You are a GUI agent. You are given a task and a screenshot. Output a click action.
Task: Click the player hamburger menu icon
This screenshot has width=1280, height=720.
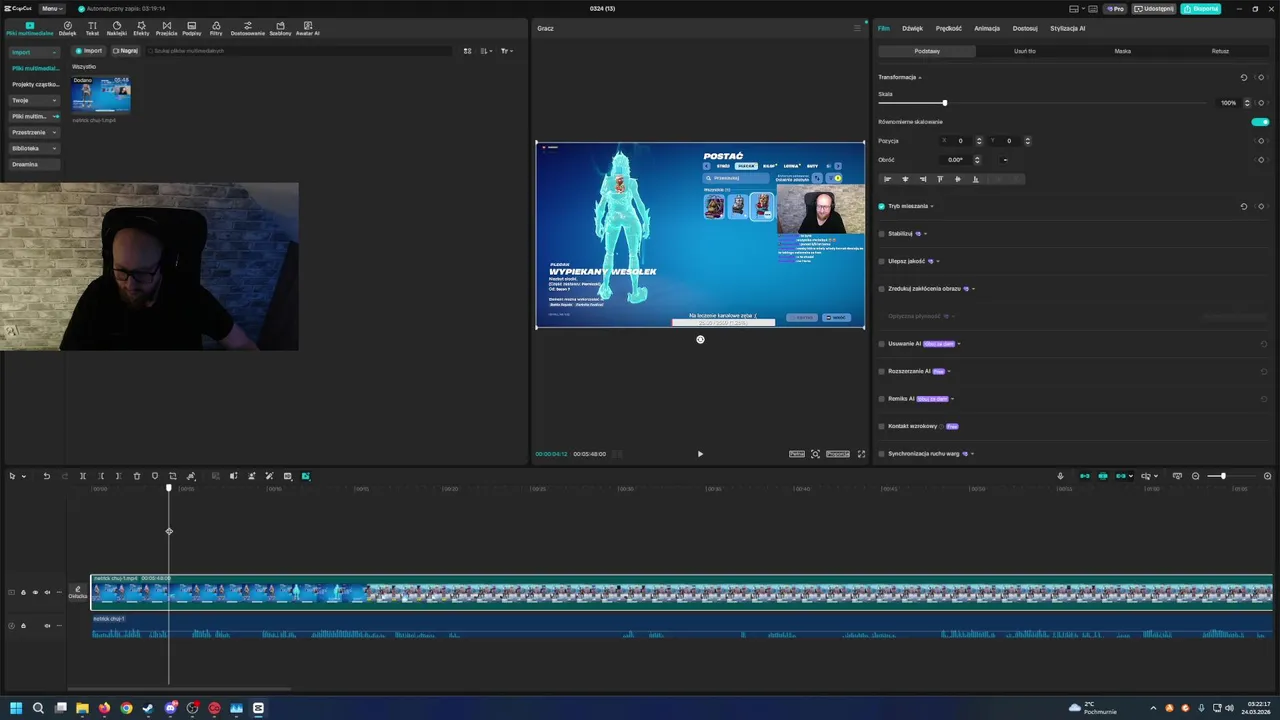[x=856, y=28]
